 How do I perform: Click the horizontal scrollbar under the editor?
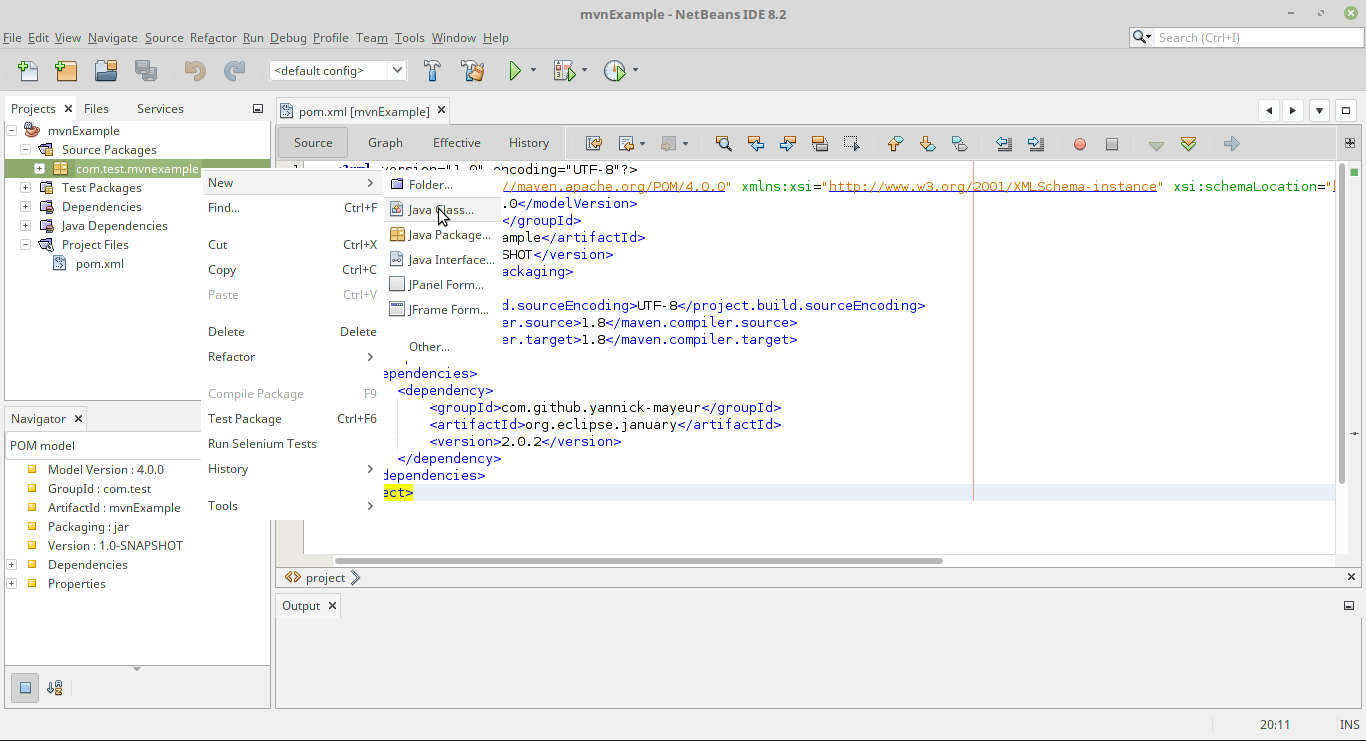(638, 561)
